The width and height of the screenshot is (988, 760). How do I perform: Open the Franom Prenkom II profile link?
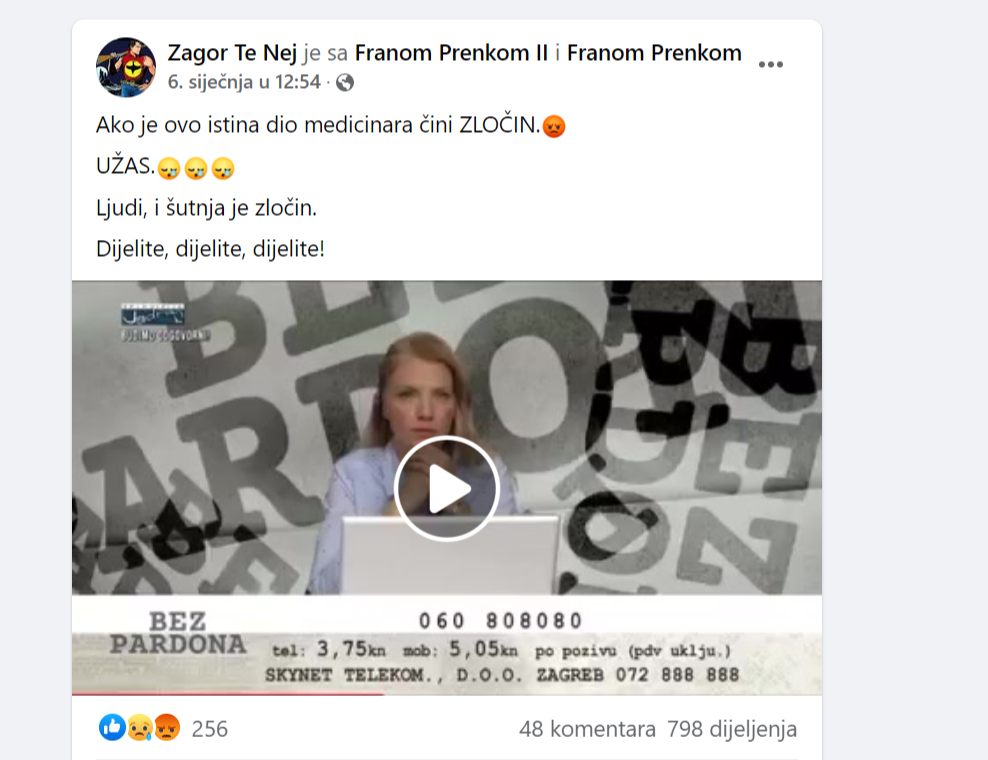451,53
